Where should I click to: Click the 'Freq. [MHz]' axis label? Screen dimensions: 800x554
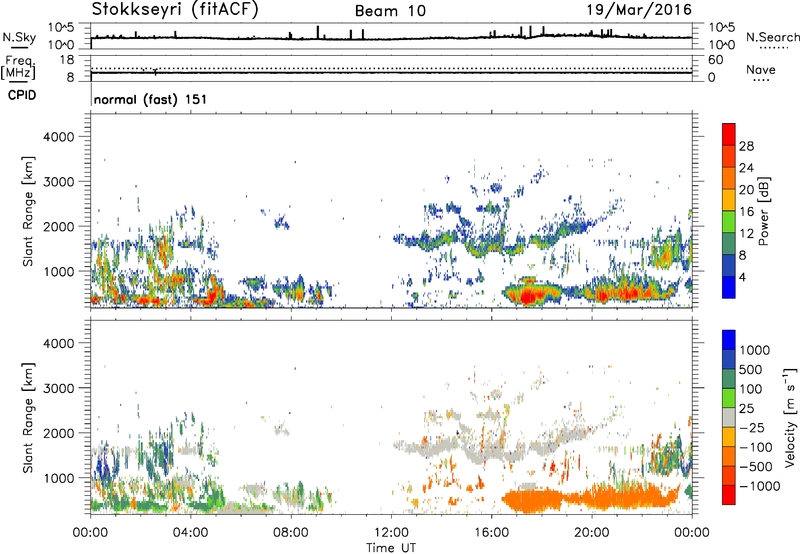click(x=18, y=68)
